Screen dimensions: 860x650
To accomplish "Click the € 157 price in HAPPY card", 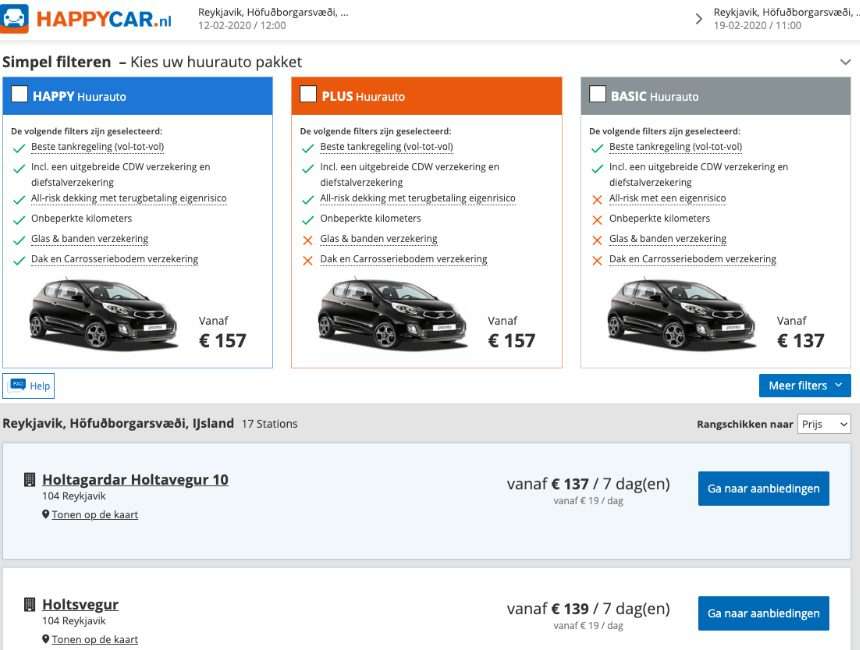I will coord(223,341).
